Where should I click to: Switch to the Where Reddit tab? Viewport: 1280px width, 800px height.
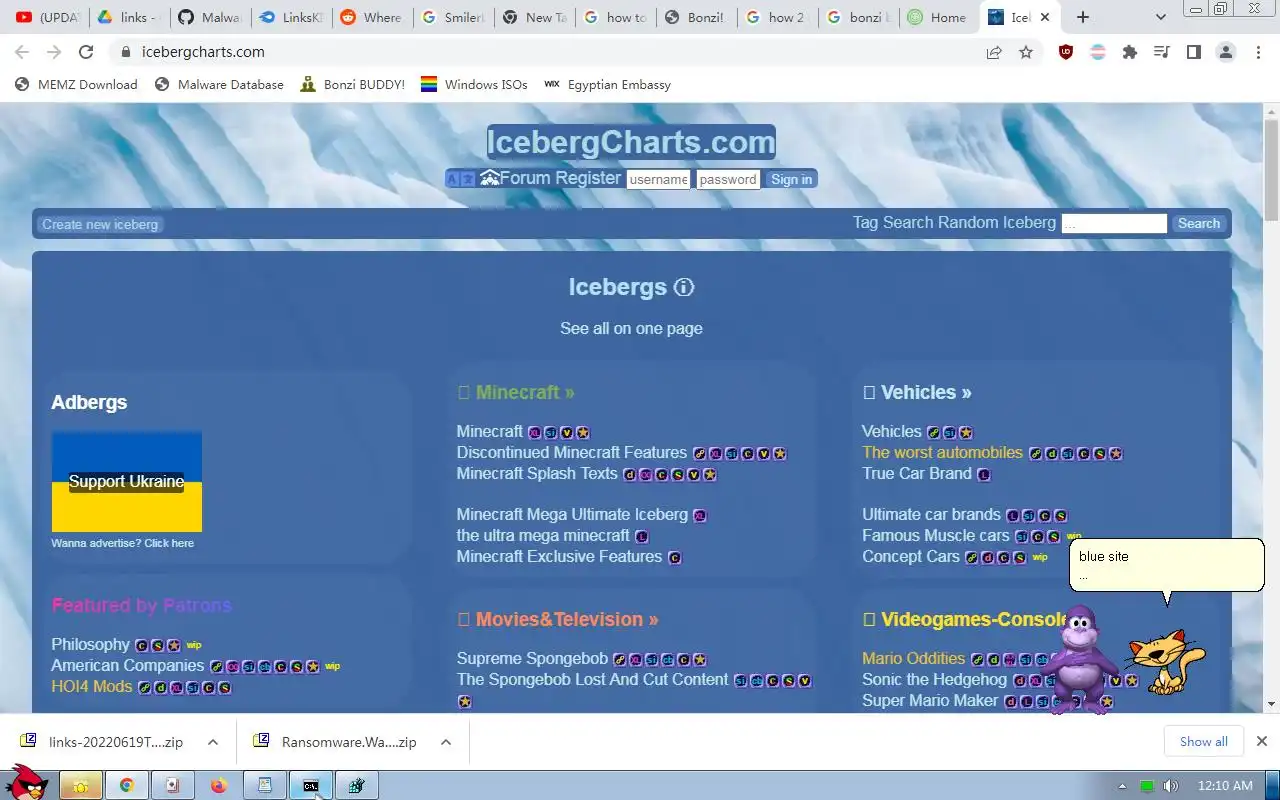pos(370,17)
